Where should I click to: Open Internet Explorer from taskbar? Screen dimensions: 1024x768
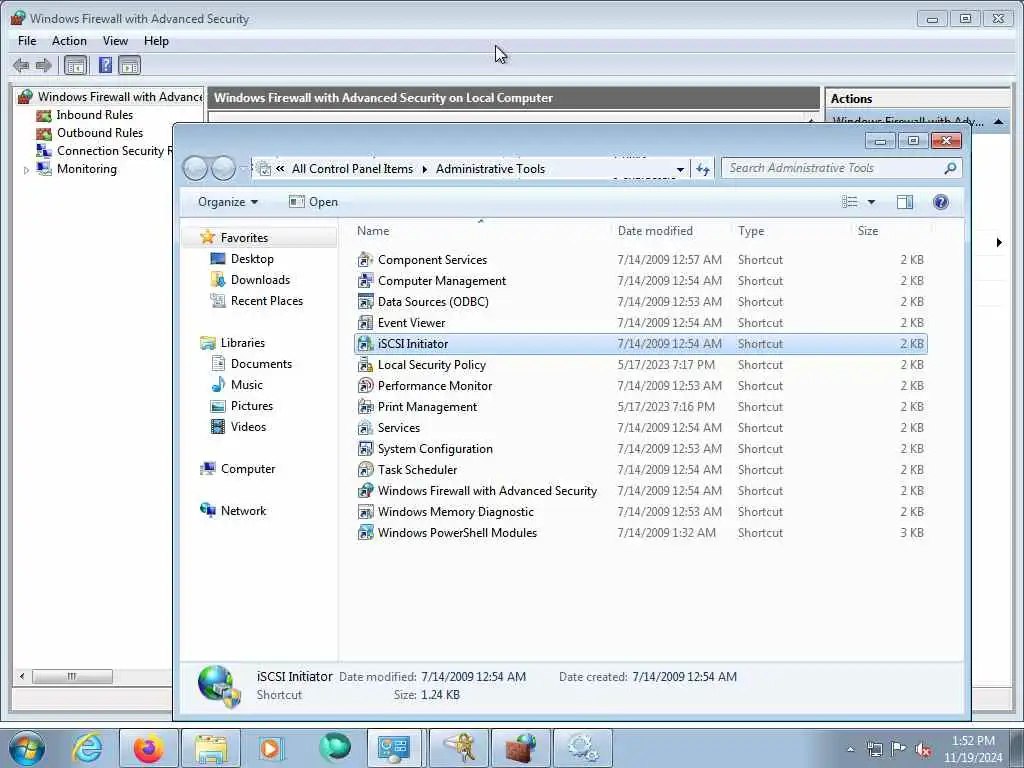[87, 748]
